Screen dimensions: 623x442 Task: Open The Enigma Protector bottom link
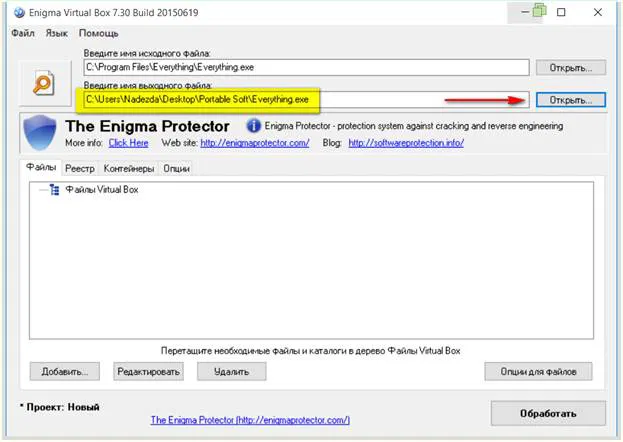pos(250,420)
